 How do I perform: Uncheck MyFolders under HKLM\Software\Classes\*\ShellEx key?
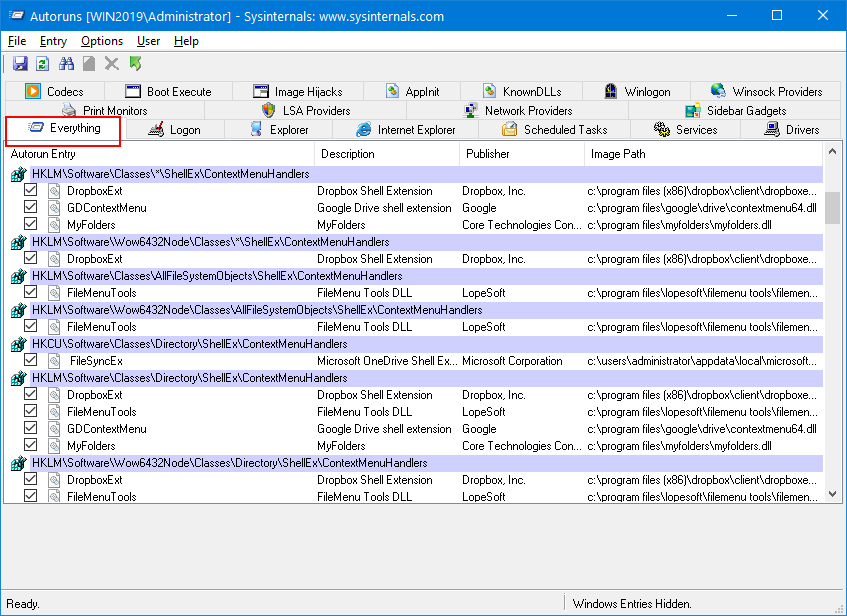click(31, 224)
